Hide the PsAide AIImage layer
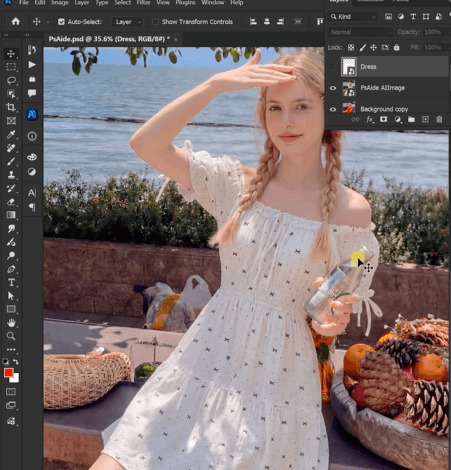Screen dimensions: 451x470 [333, 88]
